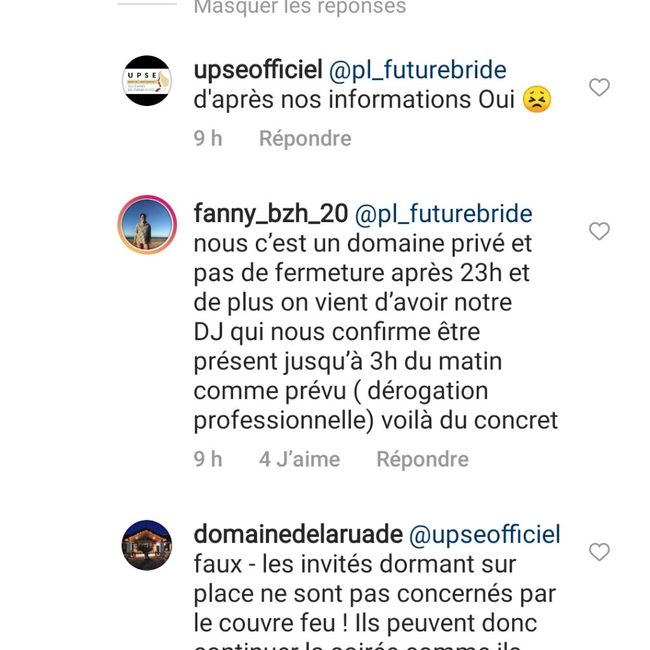This screenshot has height=650, width=650.
Task: Tap the heart beside domainedelaruade's comment
Action: 599,552
